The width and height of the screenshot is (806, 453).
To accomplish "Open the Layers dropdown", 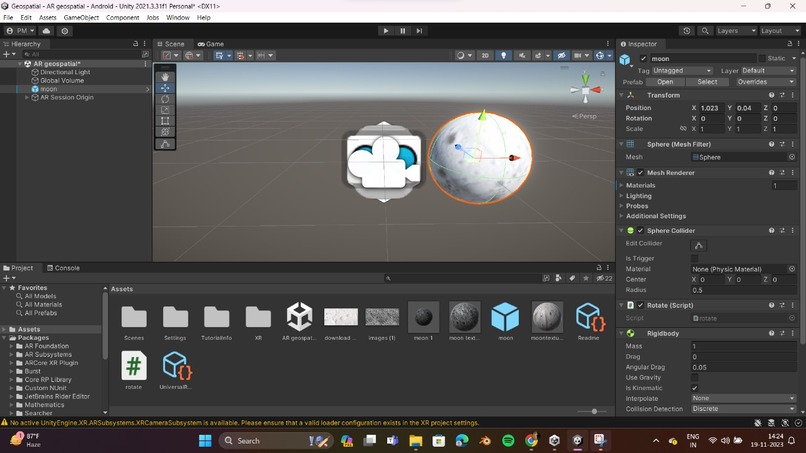I will [736, 31].
